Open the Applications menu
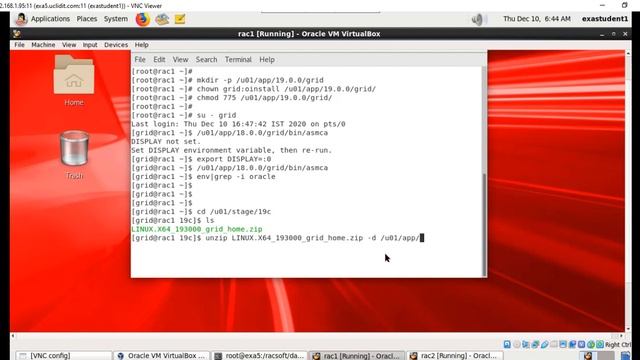This screenshot has height=360, width=640. 50,19
